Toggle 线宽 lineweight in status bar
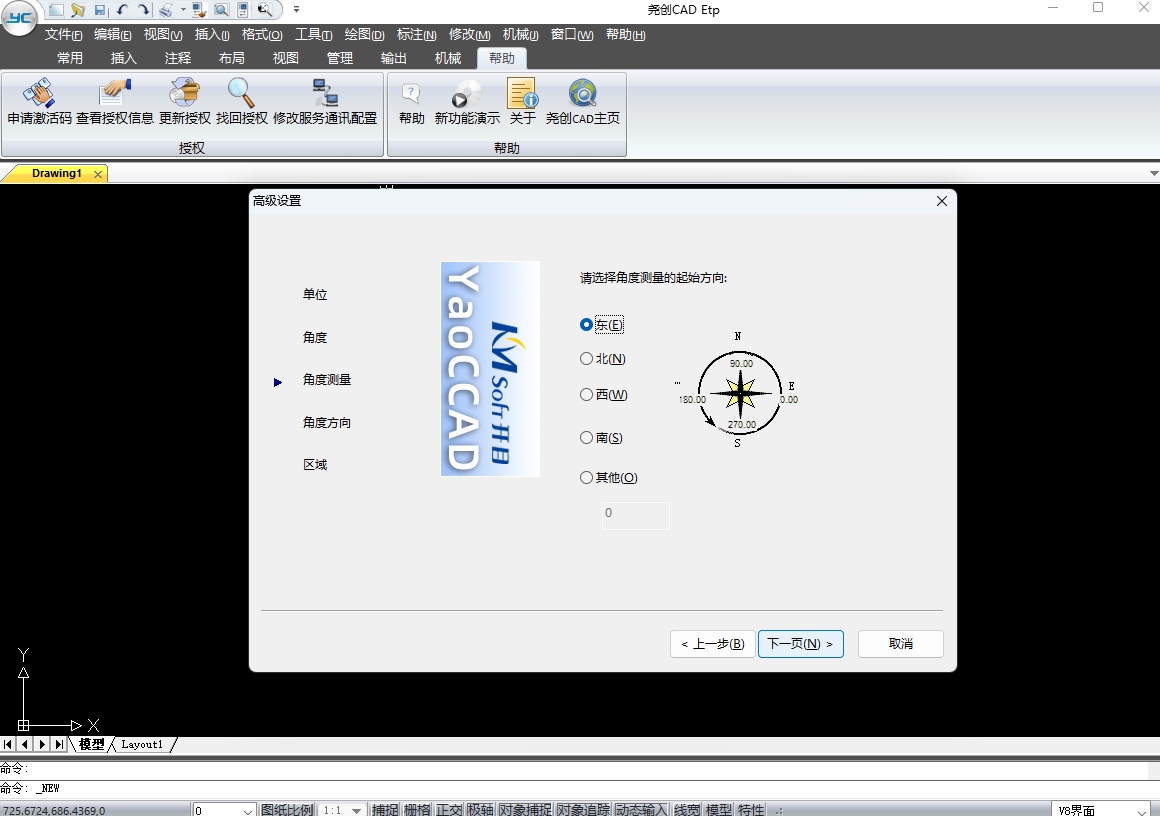Viewport: 1160px width, 816px height. tap(687, 810)
